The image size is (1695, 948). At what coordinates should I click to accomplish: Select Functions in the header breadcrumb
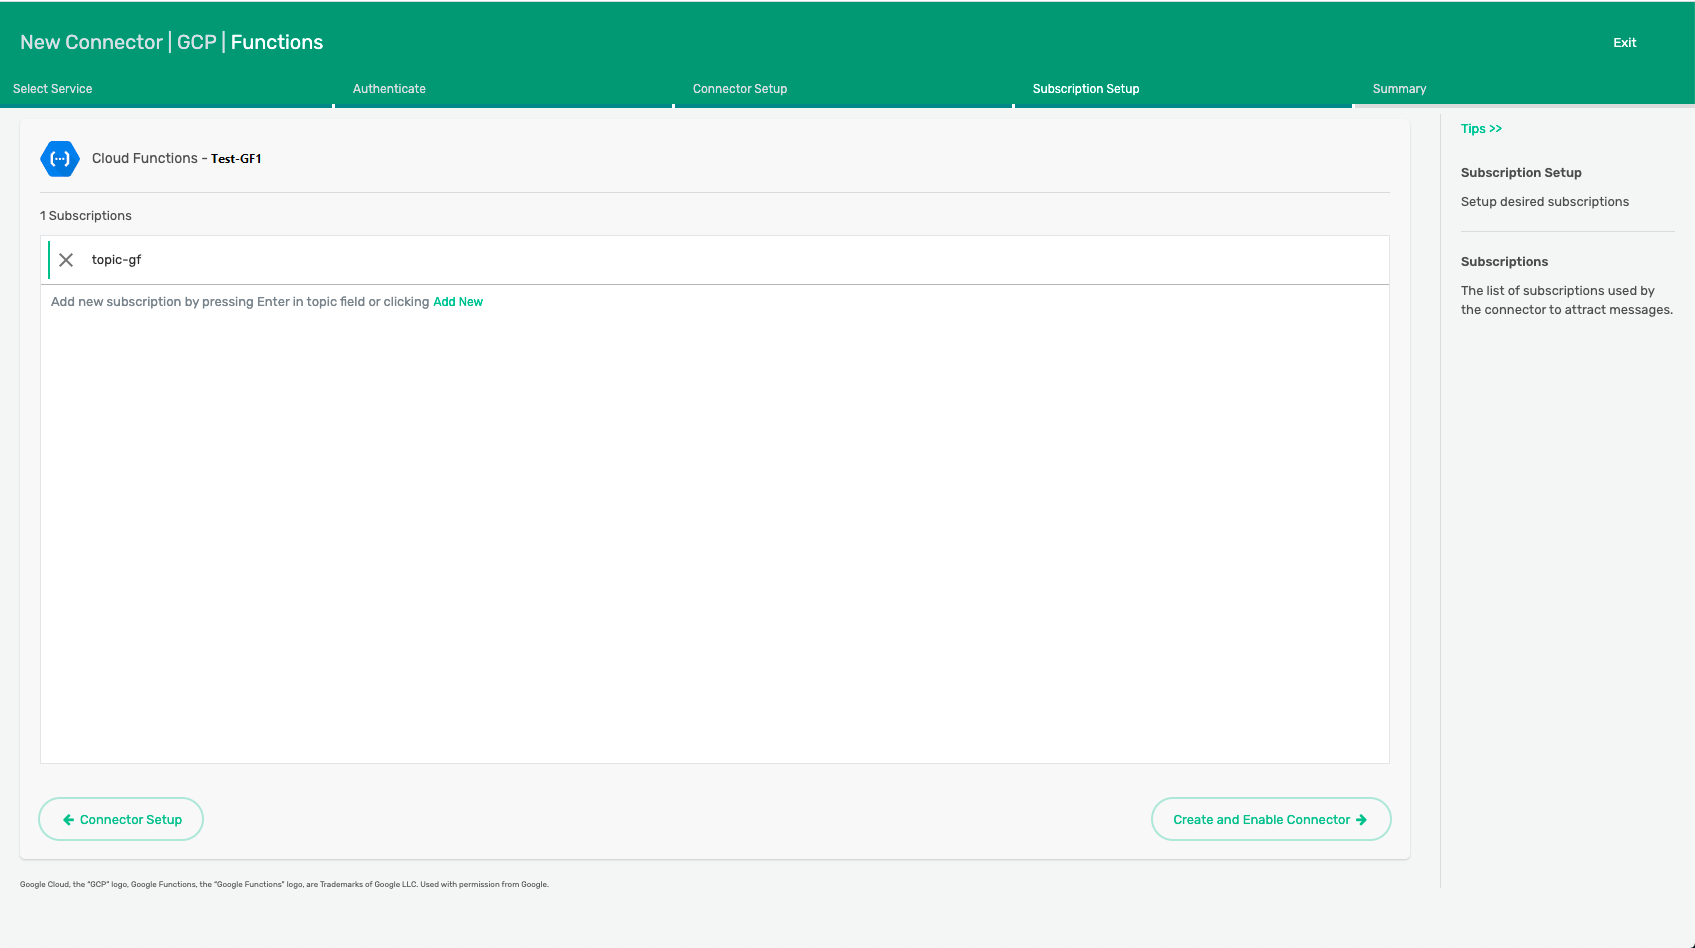(x=277, y=42)
